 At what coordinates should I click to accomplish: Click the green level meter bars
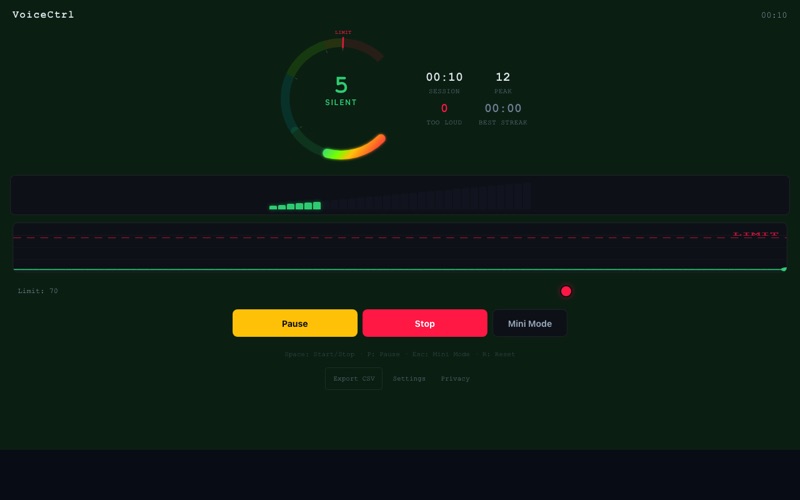point(295,206)
